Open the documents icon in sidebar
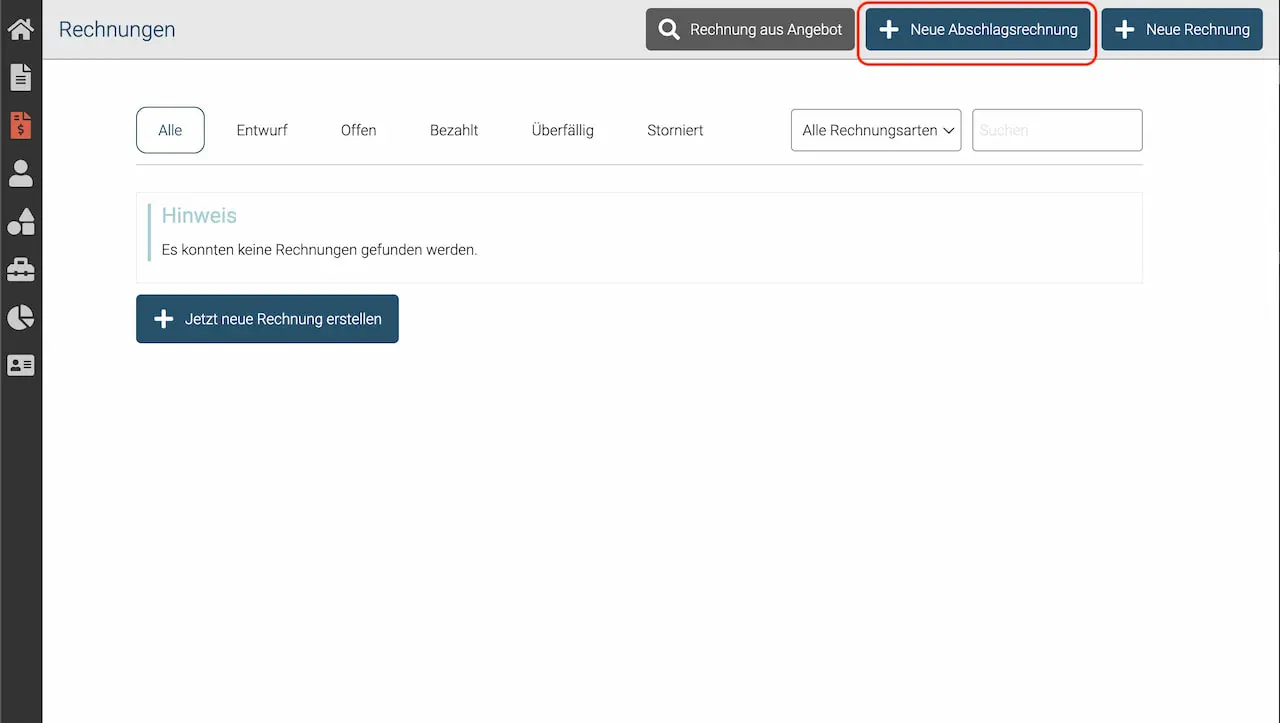Viewport: 1280px width, 723px height. click(20, 77)
